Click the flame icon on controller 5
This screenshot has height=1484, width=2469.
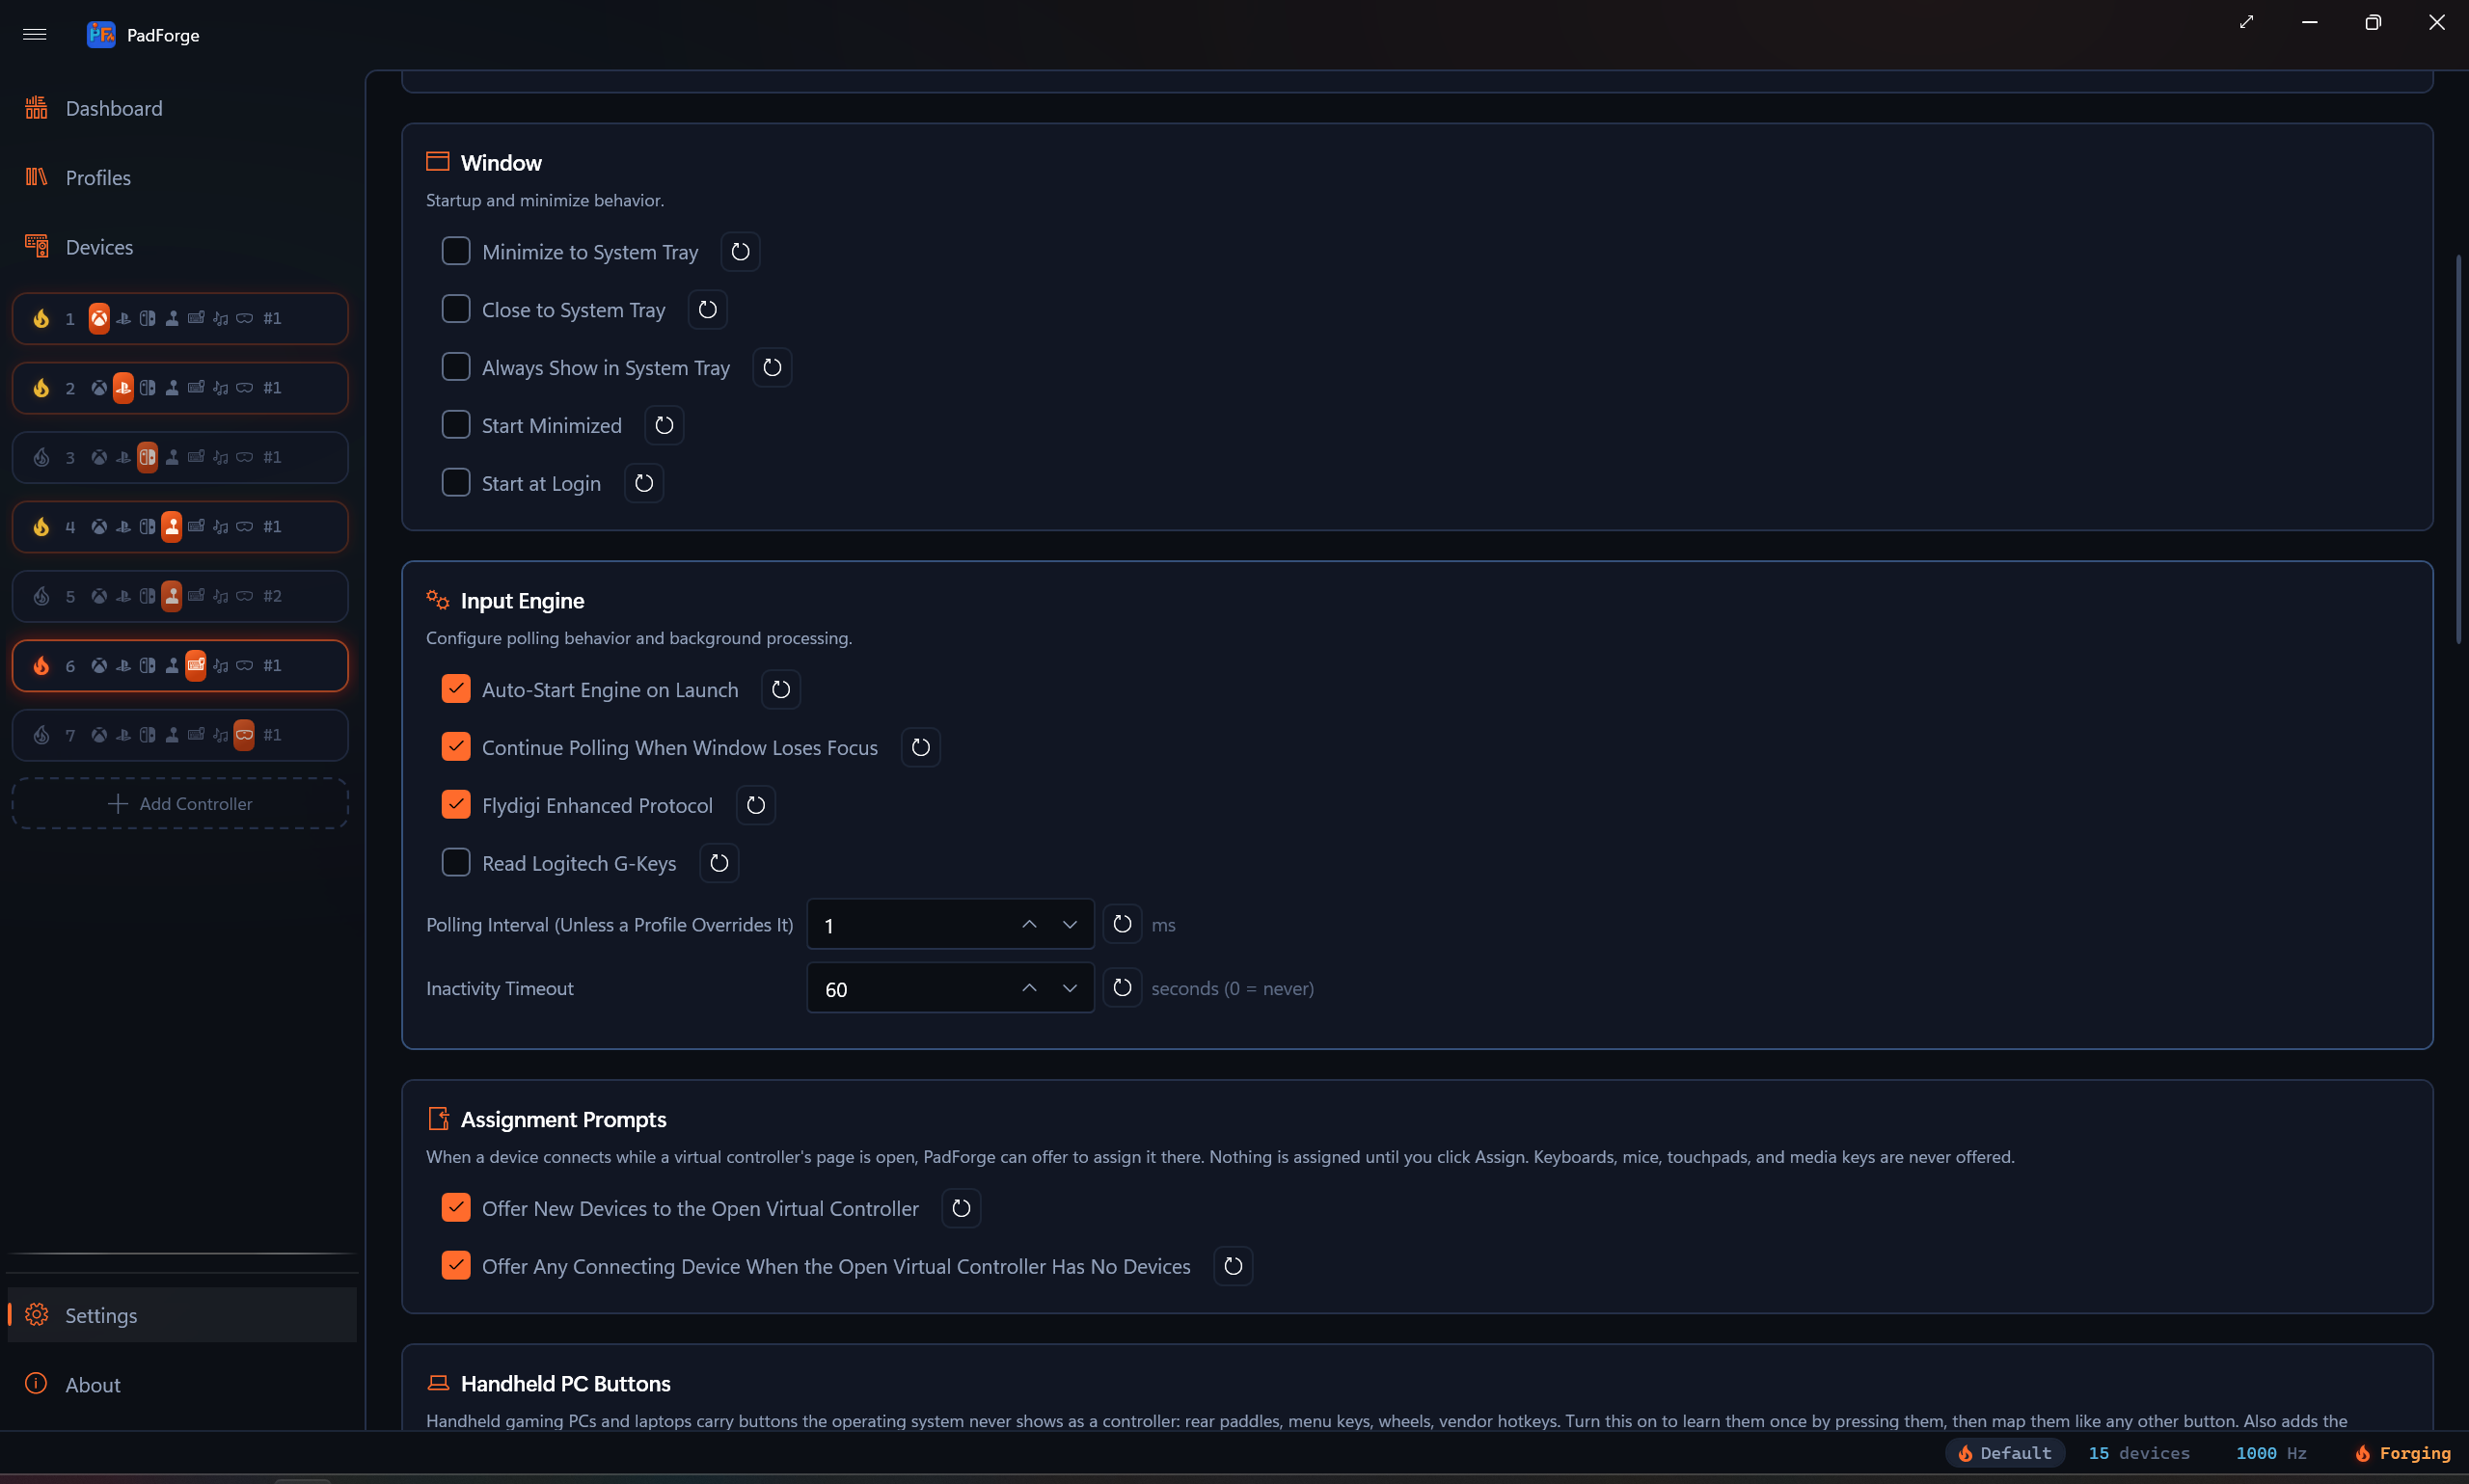[41, 596]
